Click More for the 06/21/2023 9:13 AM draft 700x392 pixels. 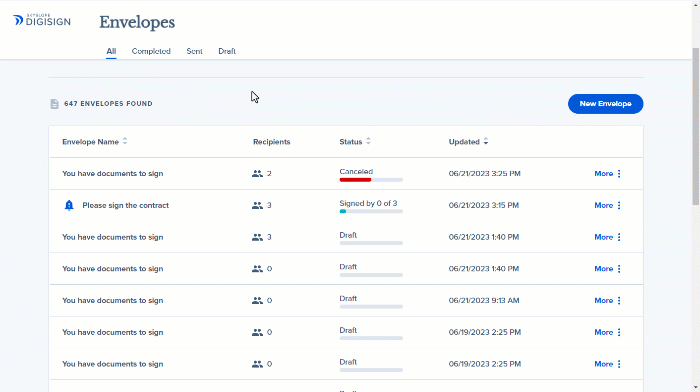pos(604,300)
